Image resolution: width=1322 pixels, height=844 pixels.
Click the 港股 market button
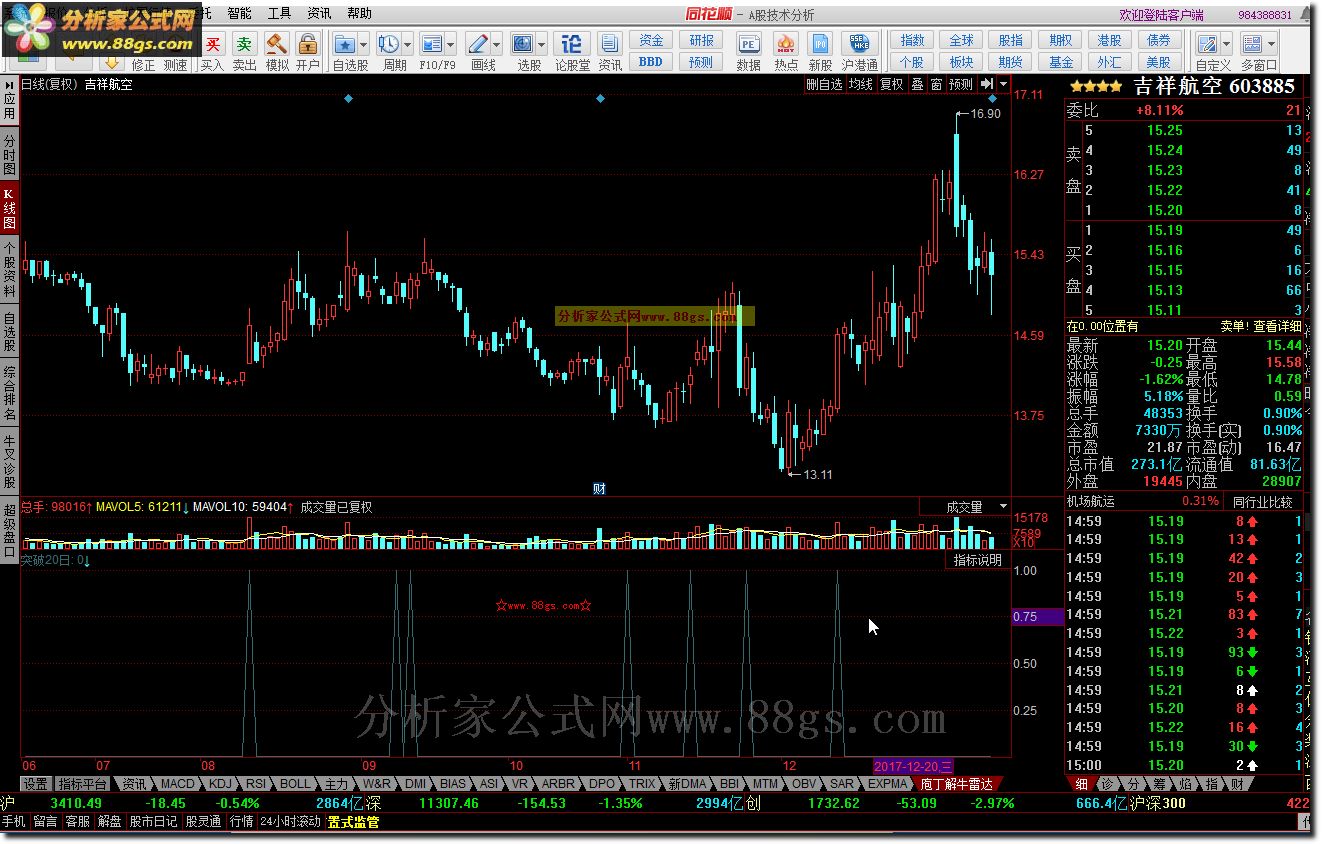coord(1109,40)
